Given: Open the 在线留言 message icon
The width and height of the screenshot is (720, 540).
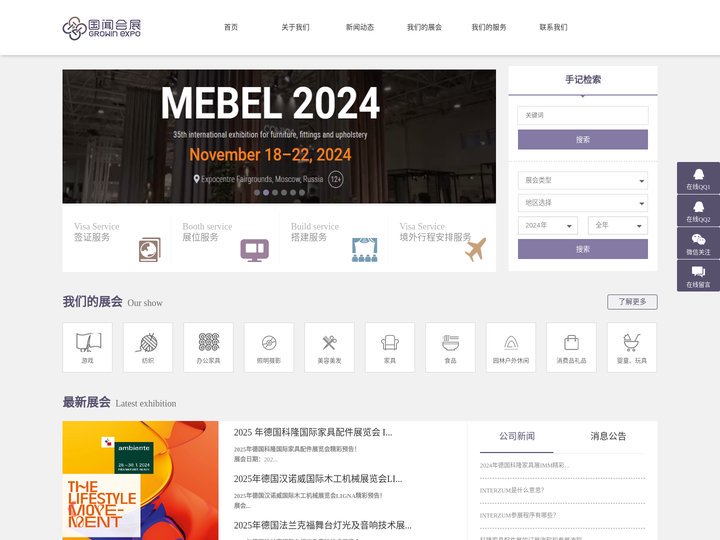Looking at the screenshot, I should pyautogui.click(x=698, y=276).
